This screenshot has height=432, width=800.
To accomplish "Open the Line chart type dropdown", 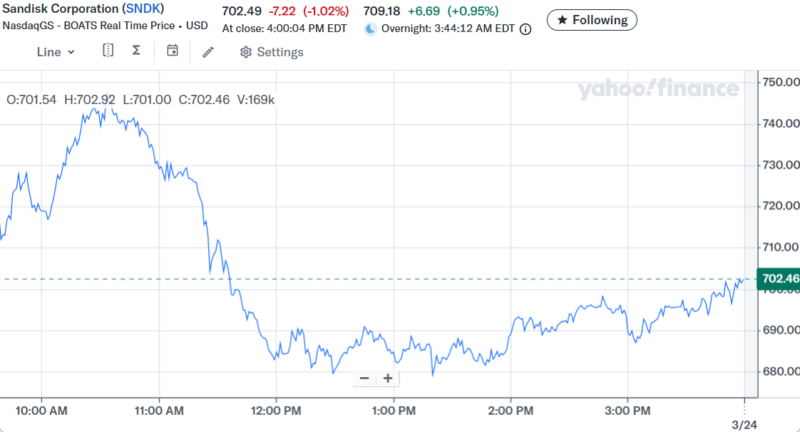I will [x=55, y=52].
